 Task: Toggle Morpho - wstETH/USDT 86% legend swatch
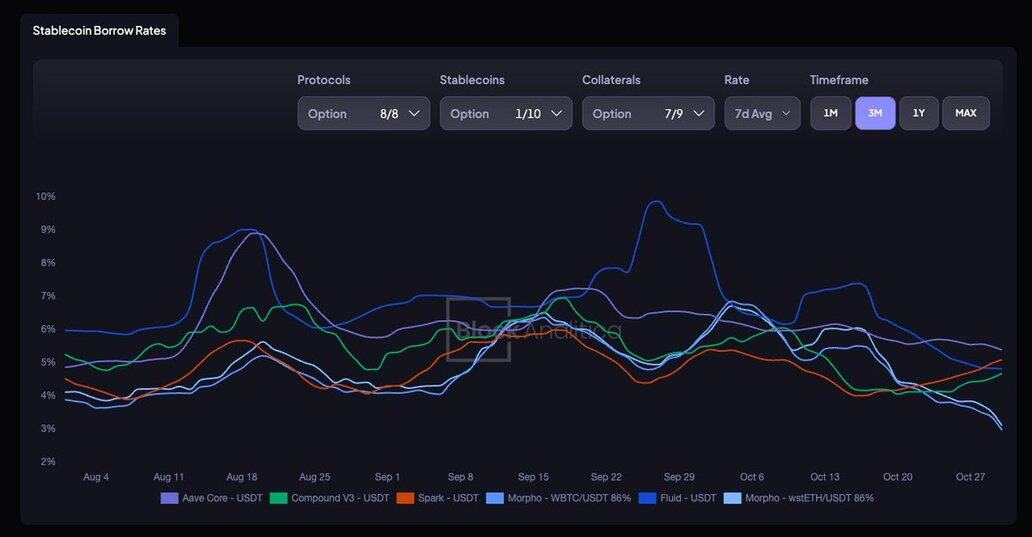click(x=733, y=498)
